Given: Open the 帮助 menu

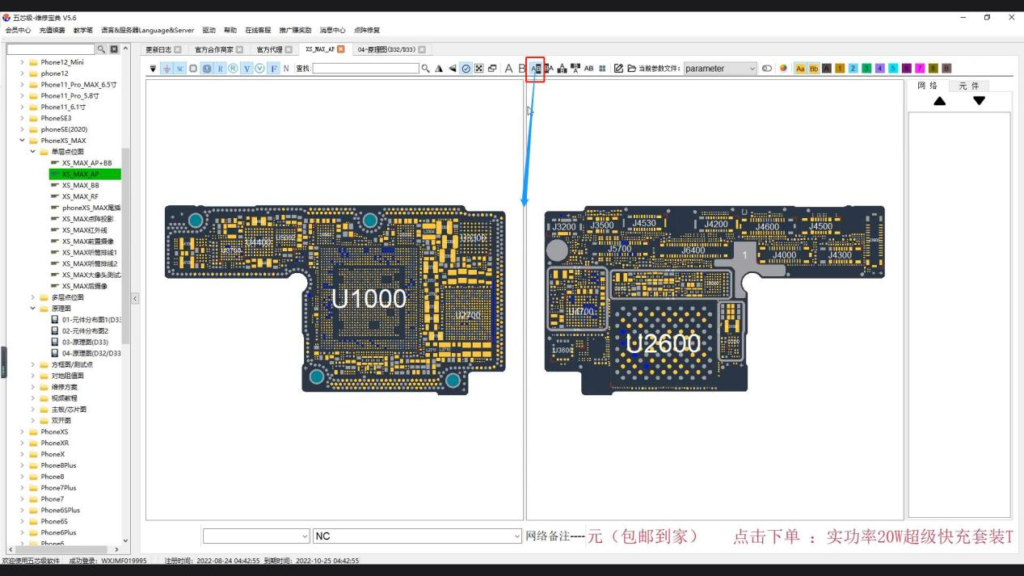Looking at the screenshot, I should point(231,30).
